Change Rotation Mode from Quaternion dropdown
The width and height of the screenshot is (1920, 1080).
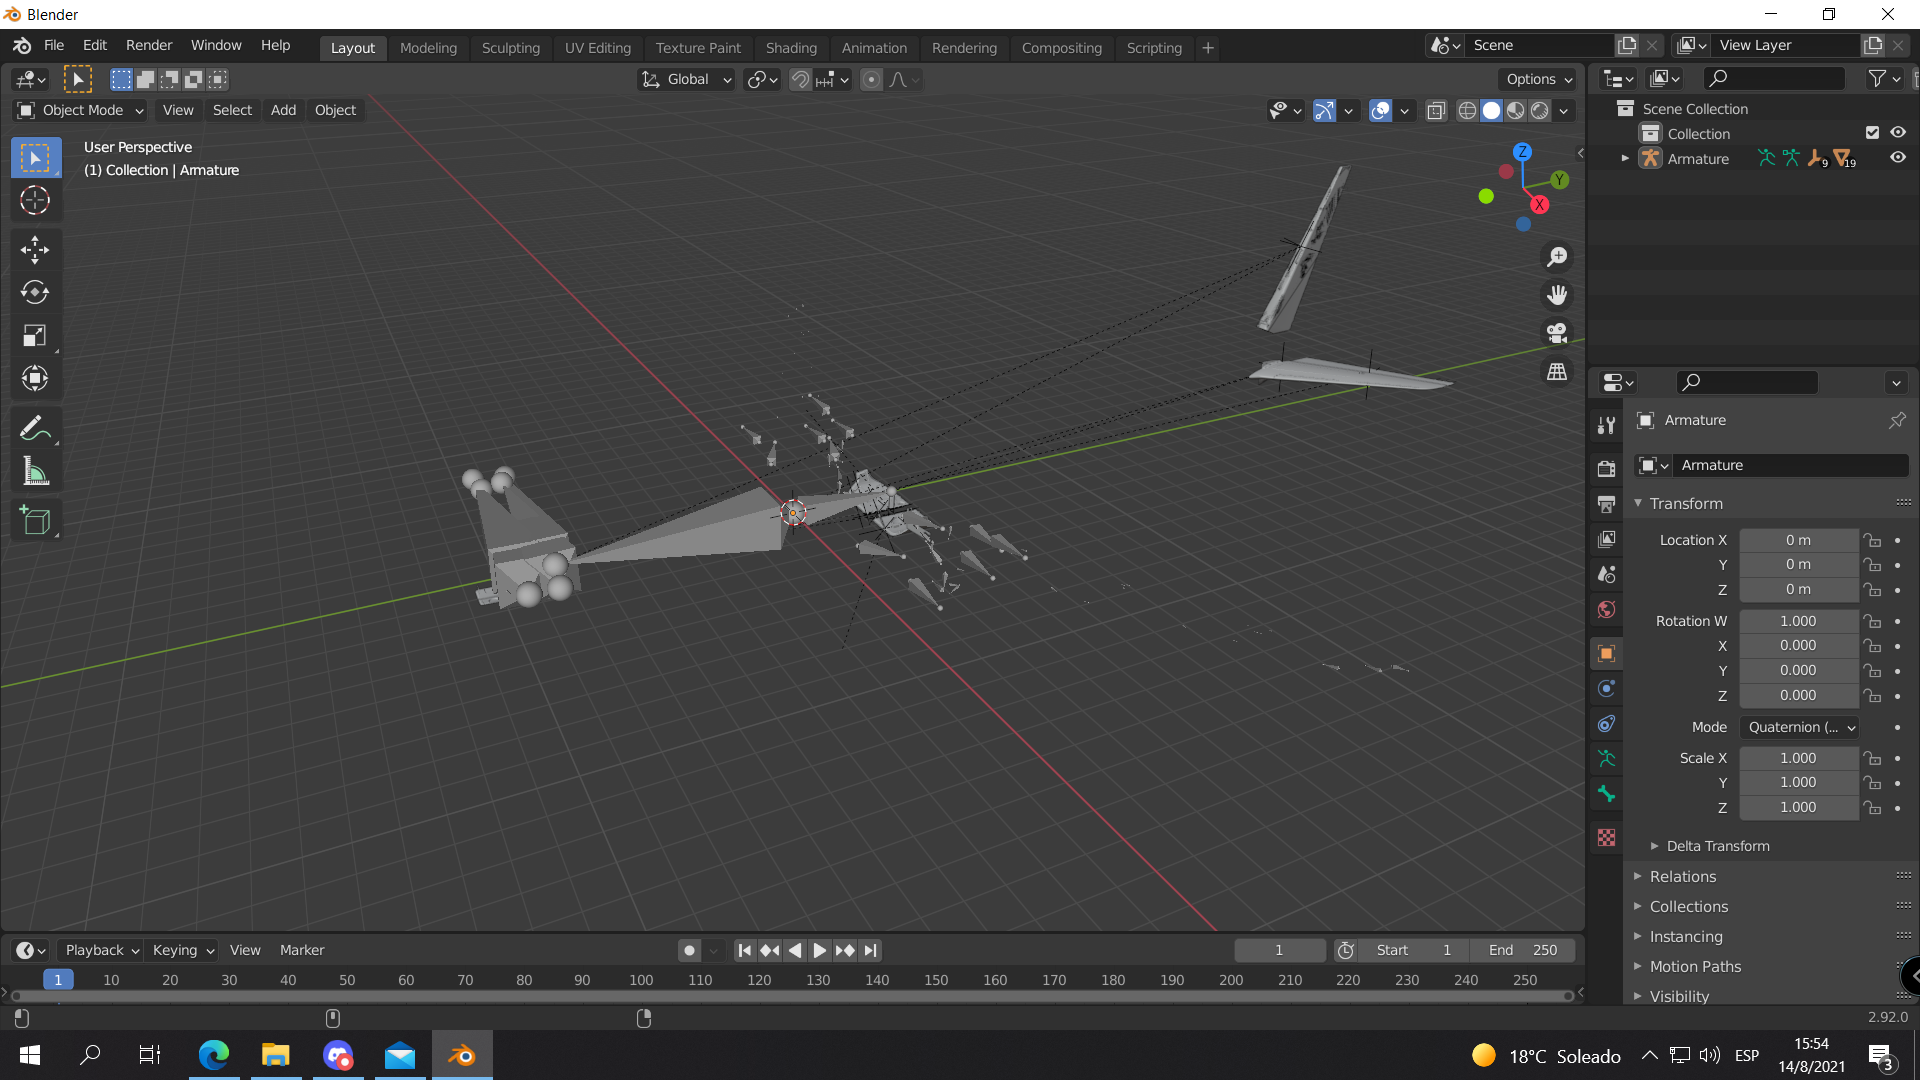(x=1799, y=727)
